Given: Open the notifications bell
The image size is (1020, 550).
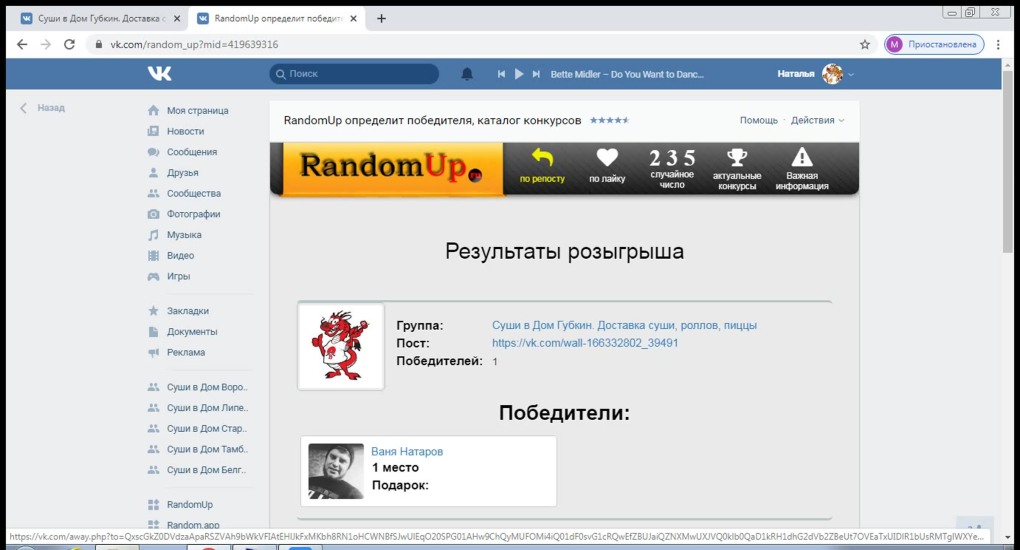Looking at the screenshot, I should [467, 74].
